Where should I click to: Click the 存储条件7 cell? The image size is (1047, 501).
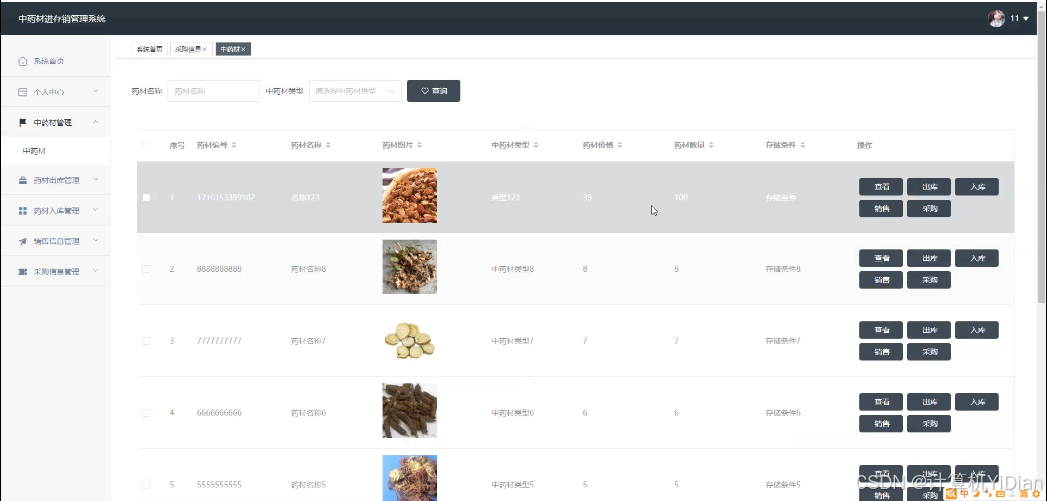tap(783, 341)
